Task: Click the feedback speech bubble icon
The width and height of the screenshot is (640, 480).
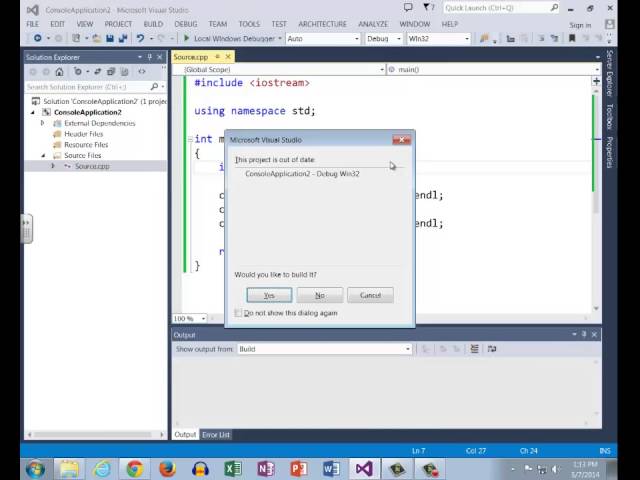Action: click(408, 7)
